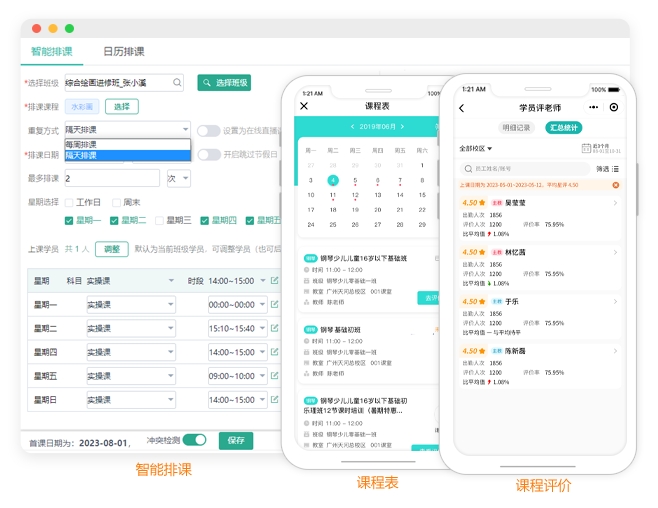Expand the 全部校区 campus selector

(x=476, y=148)
